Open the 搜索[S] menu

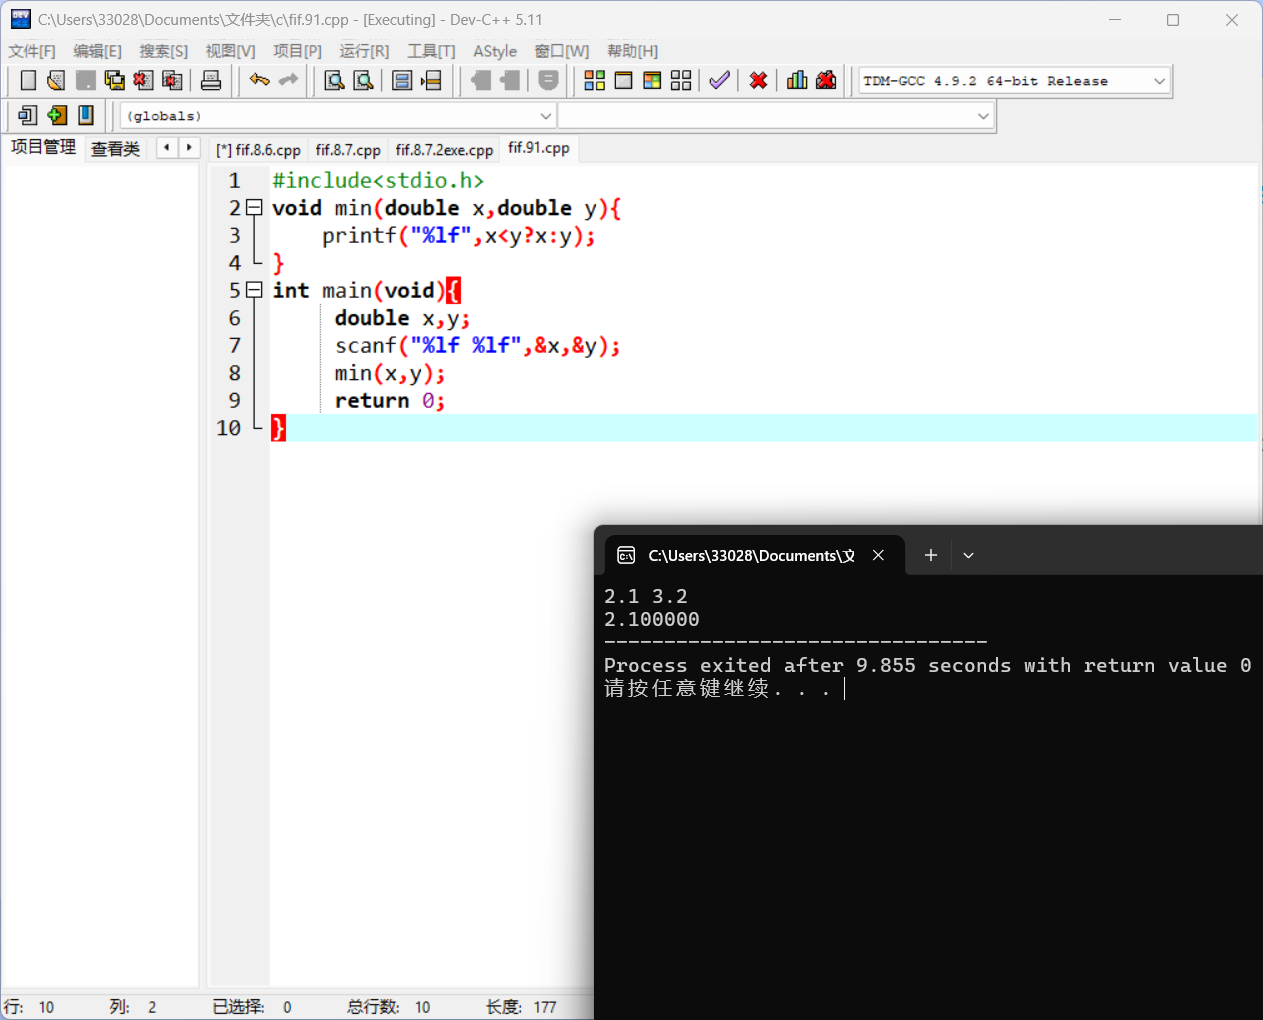point(163,51)
